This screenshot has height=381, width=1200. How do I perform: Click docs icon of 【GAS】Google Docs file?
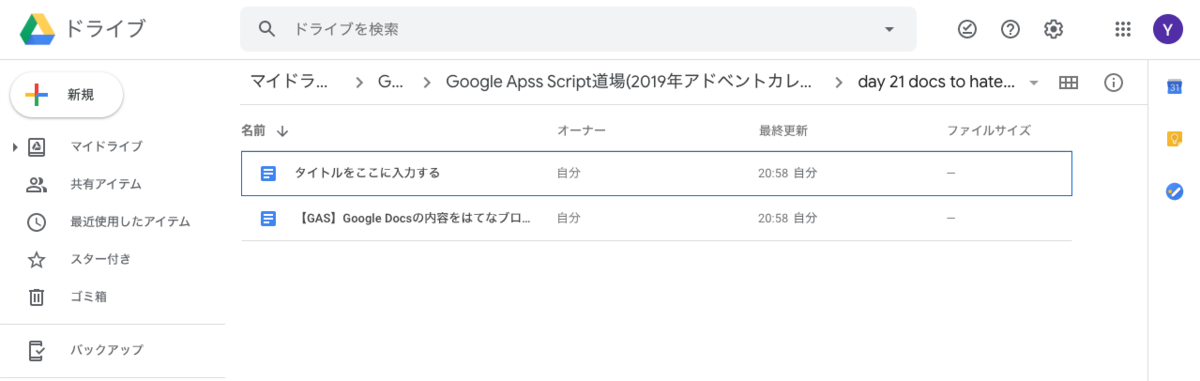tap(268, 218)
